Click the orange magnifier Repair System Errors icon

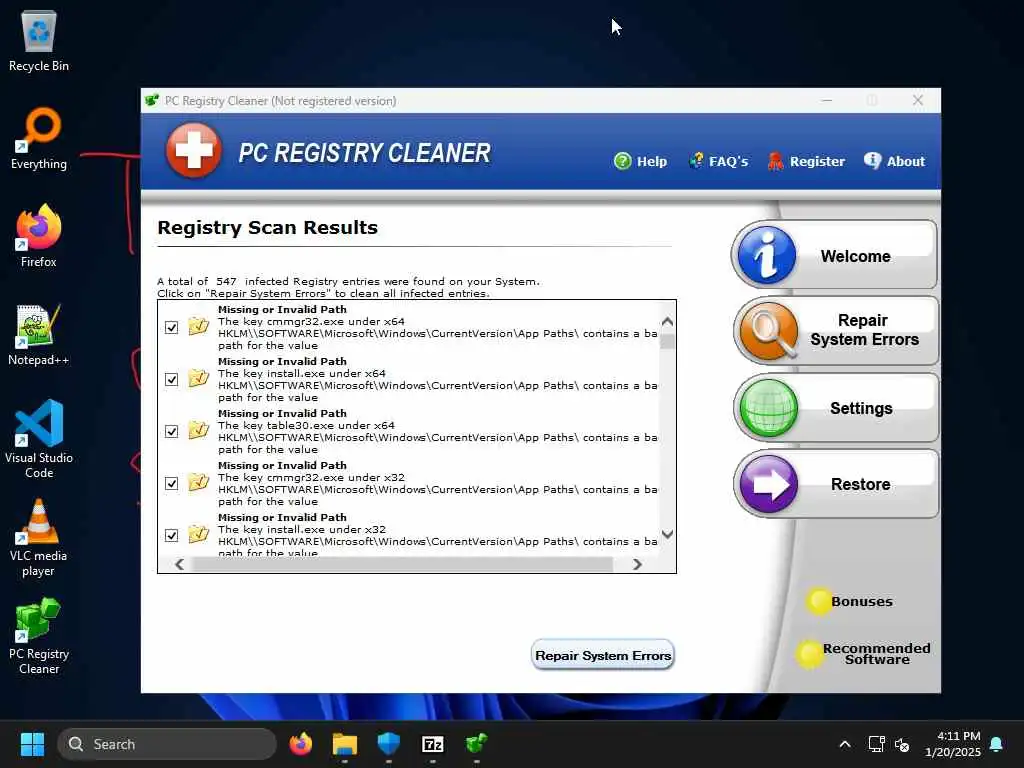click(769, 332)
